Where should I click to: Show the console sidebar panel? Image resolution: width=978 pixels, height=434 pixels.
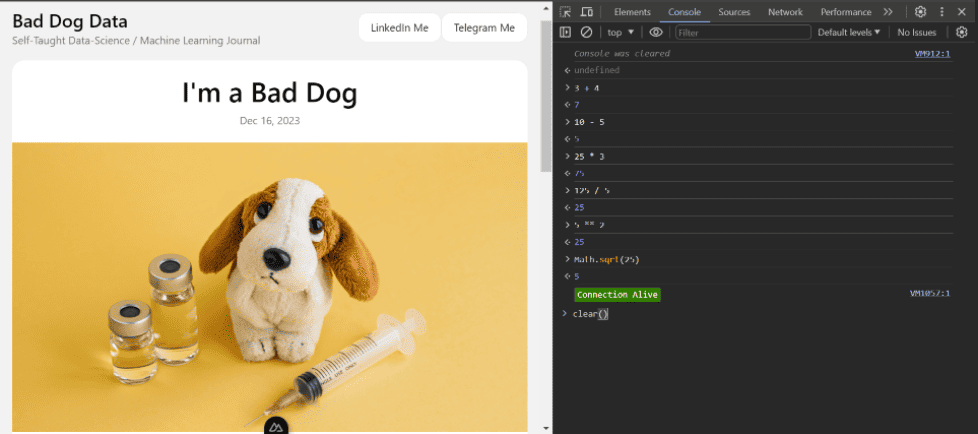[566, 32]
